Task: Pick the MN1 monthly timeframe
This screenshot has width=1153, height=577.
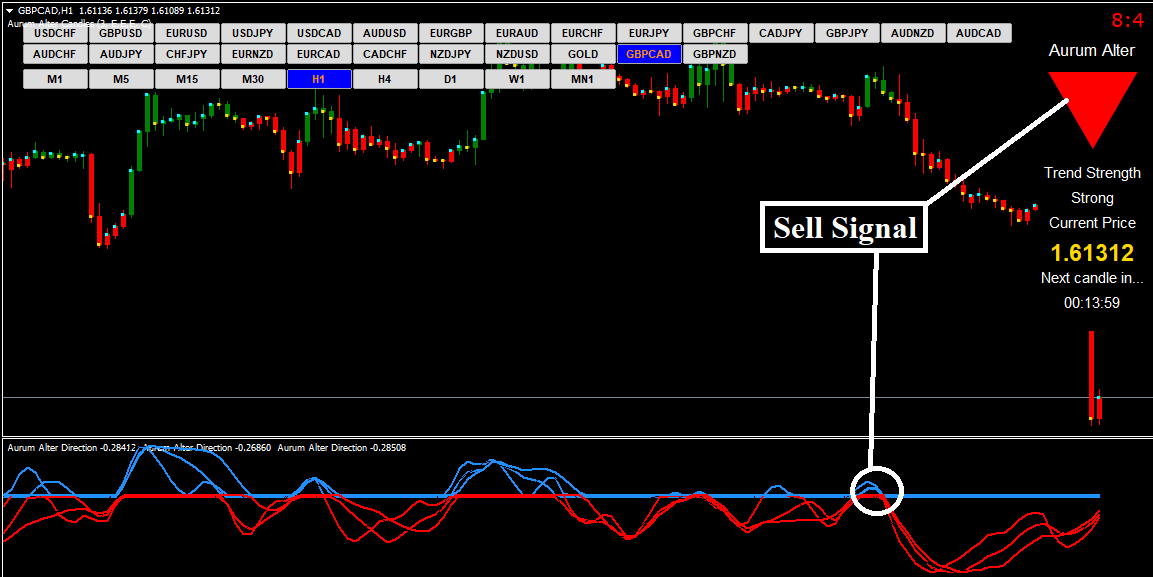Action: (582, 79)
